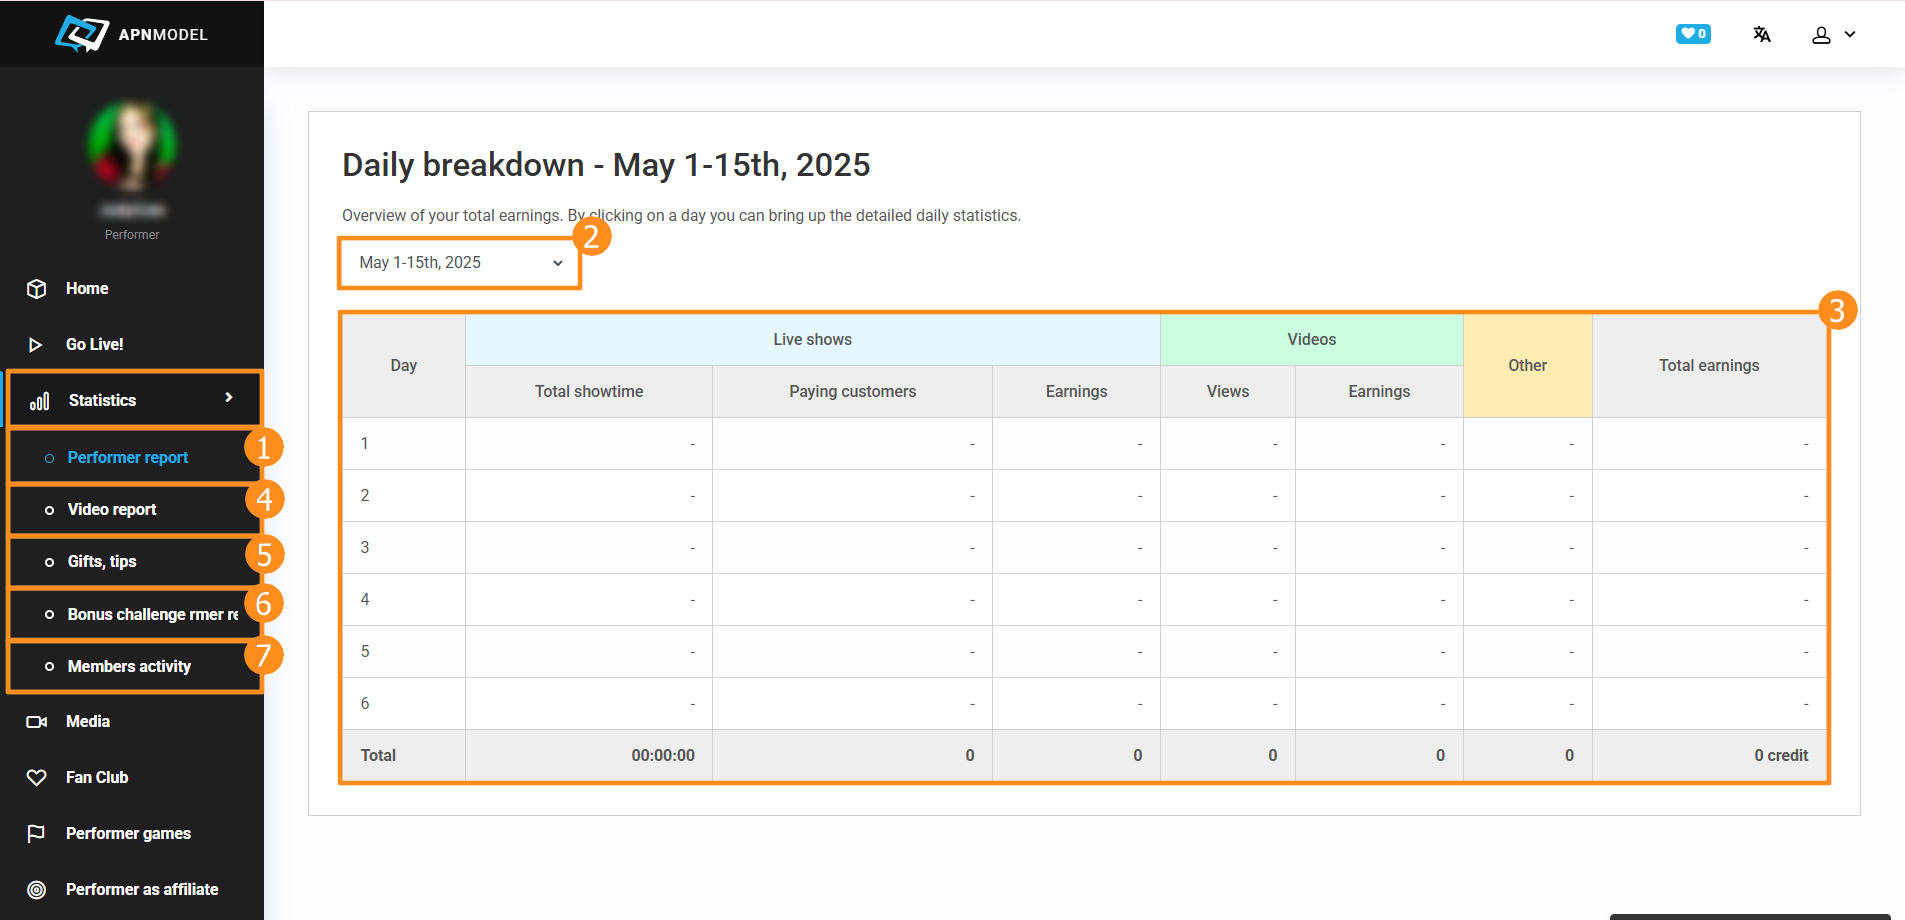This screenshot has width=1905, height=920.
Task: Select Performer report submenu item
Action: (127, 458)
